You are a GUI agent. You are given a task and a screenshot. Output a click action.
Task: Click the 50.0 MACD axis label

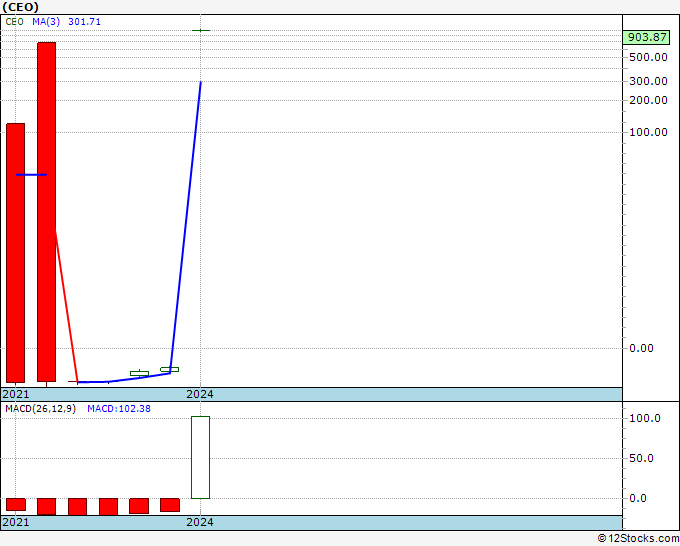[641, 458]
